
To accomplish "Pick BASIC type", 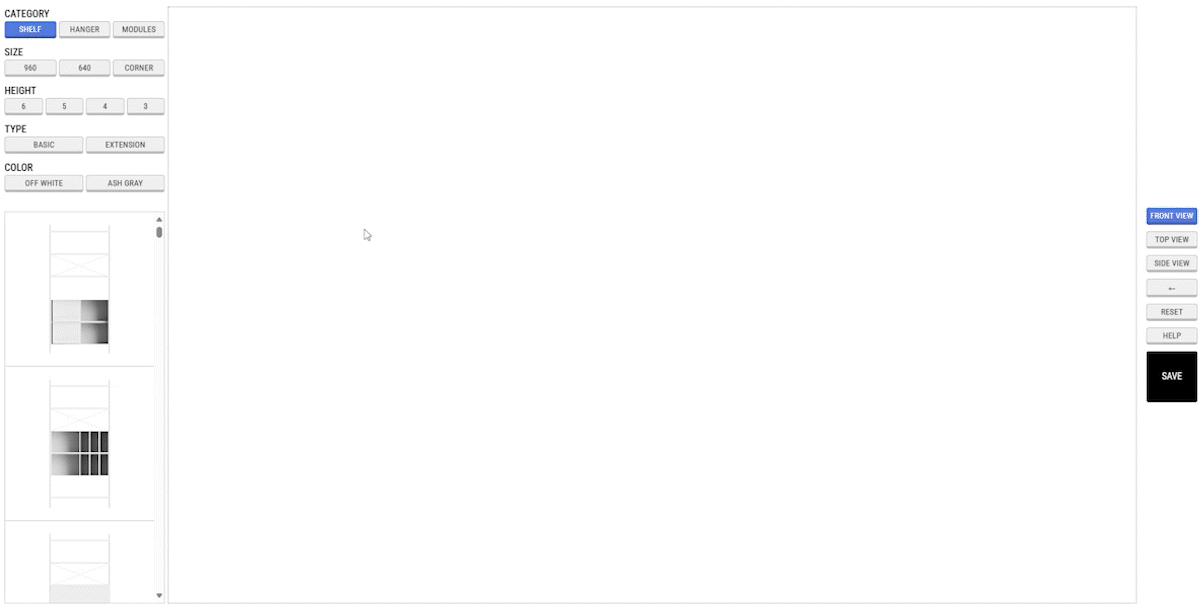I will 44,145.
